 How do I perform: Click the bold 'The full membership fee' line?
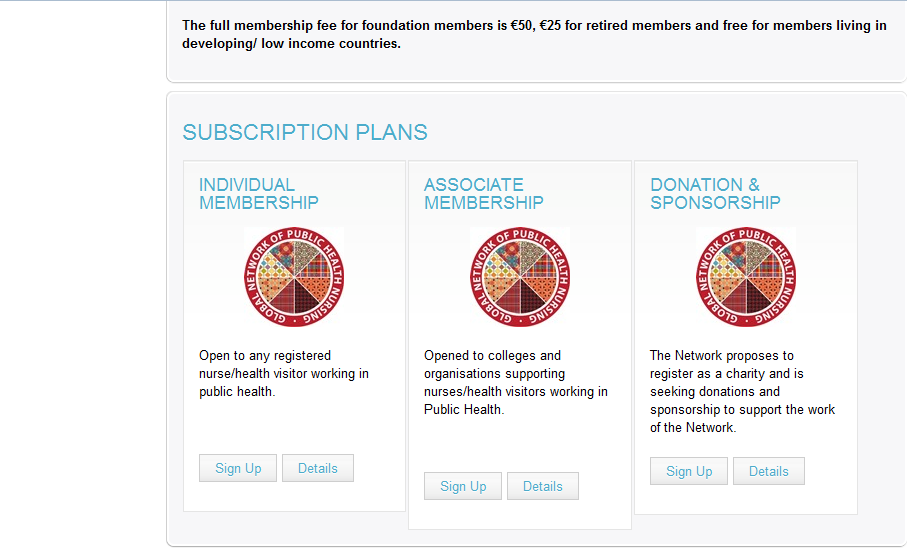(534, 25)
